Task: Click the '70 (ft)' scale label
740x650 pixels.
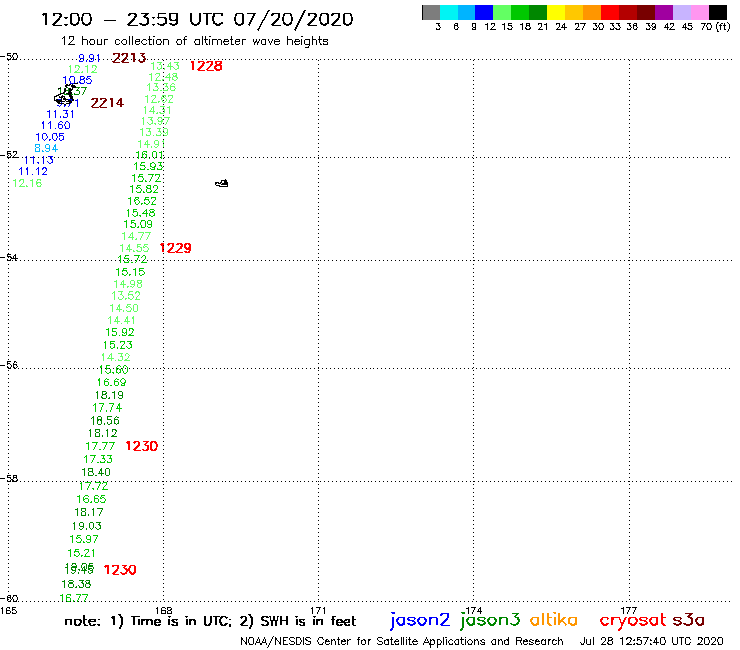Action: point(715,27)
